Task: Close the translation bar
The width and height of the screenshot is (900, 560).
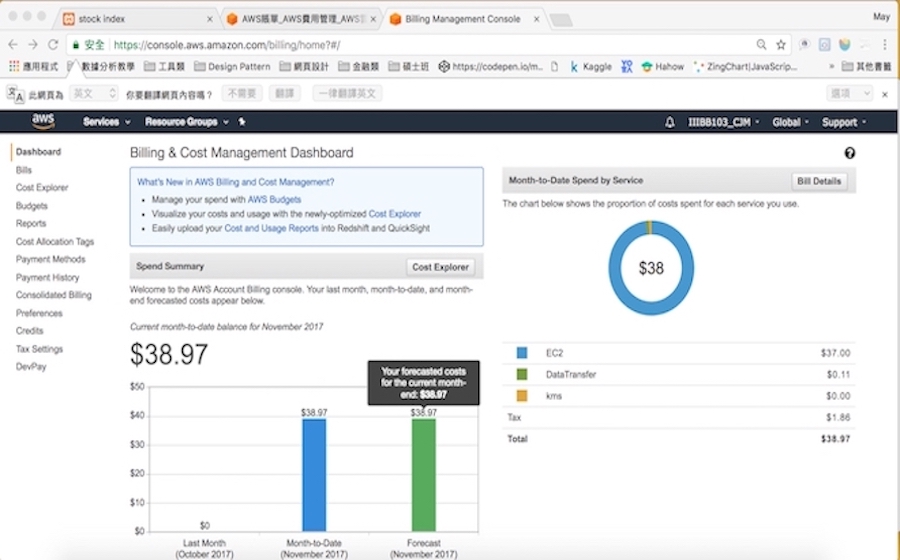Action: coord(885,94)
